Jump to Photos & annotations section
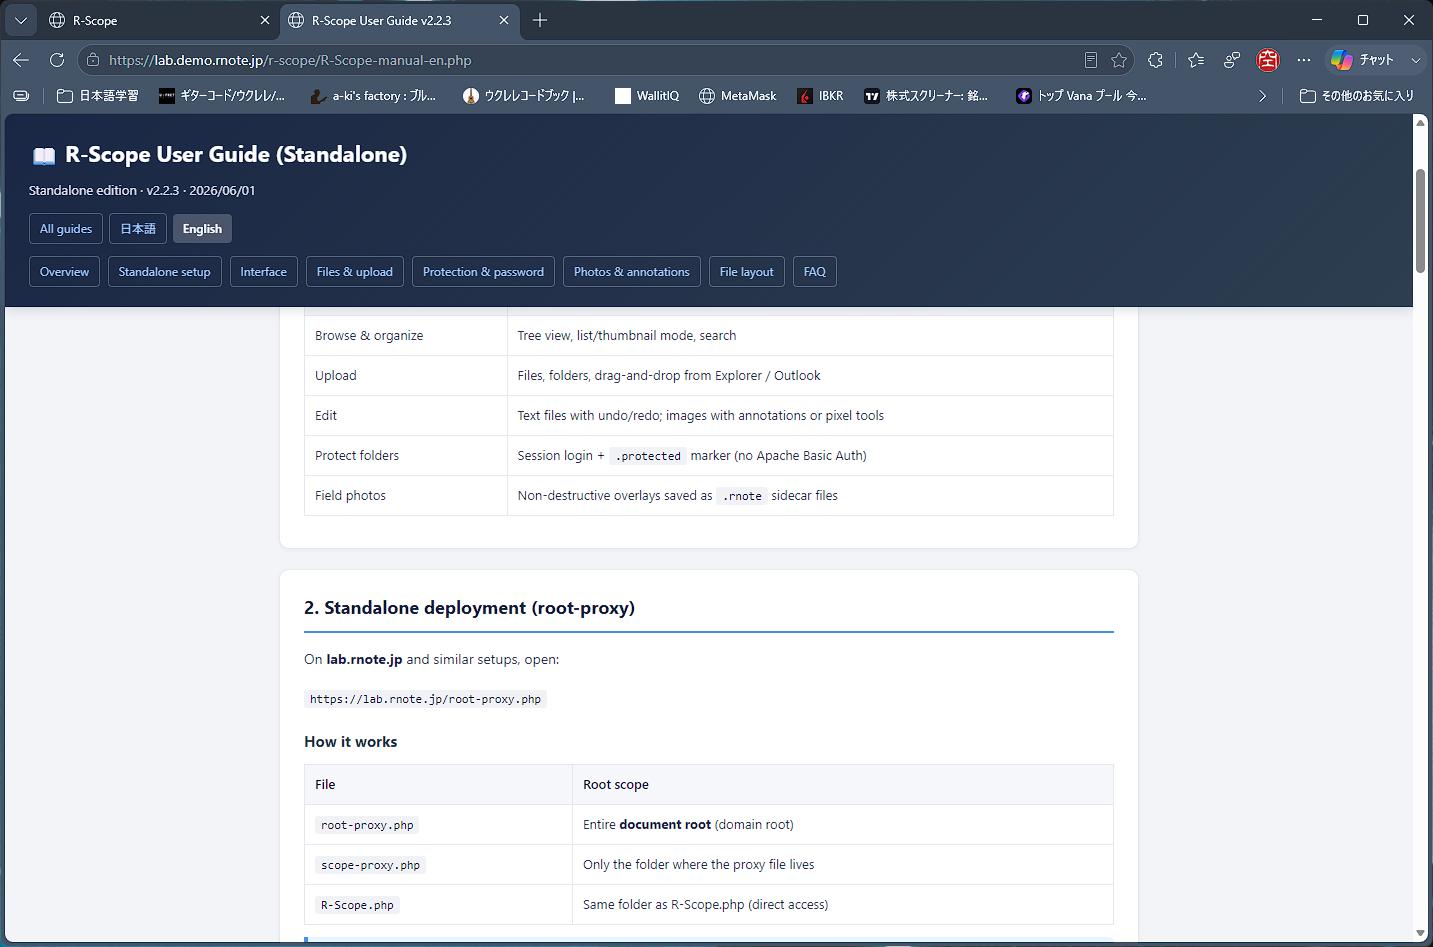 tap(632, 272)
